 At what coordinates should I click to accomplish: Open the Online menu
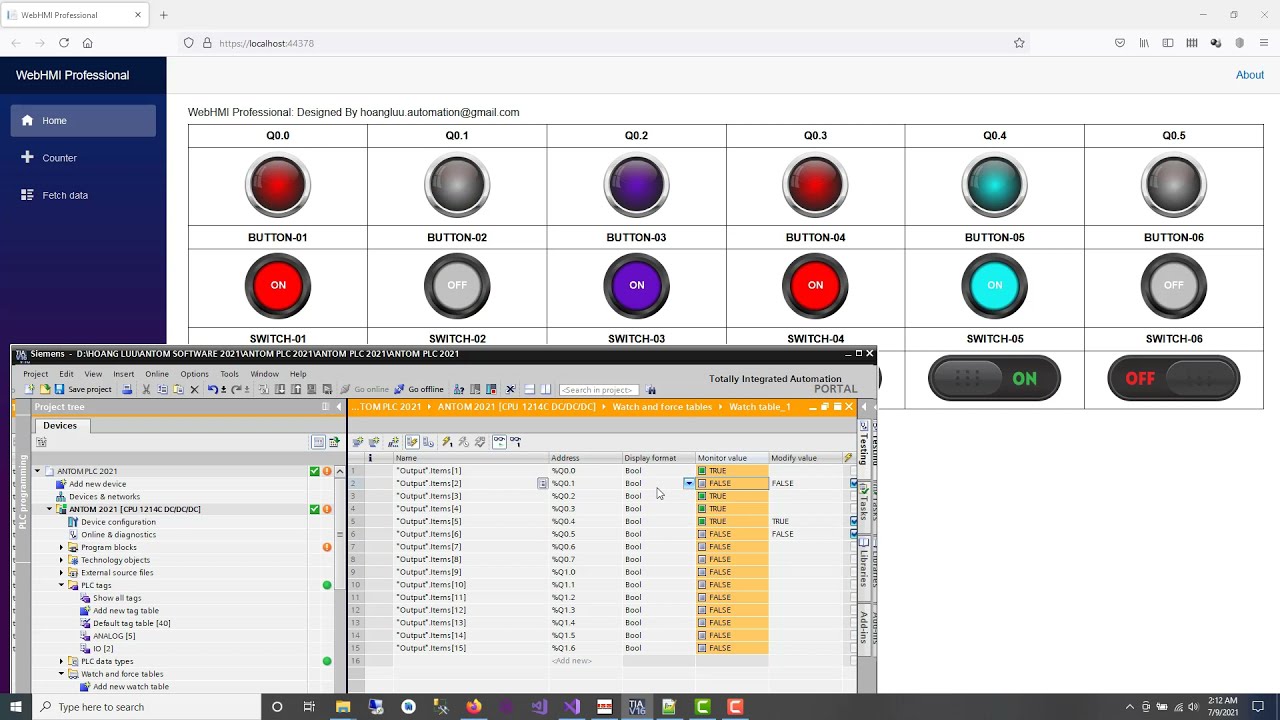(x=157, y=374)
